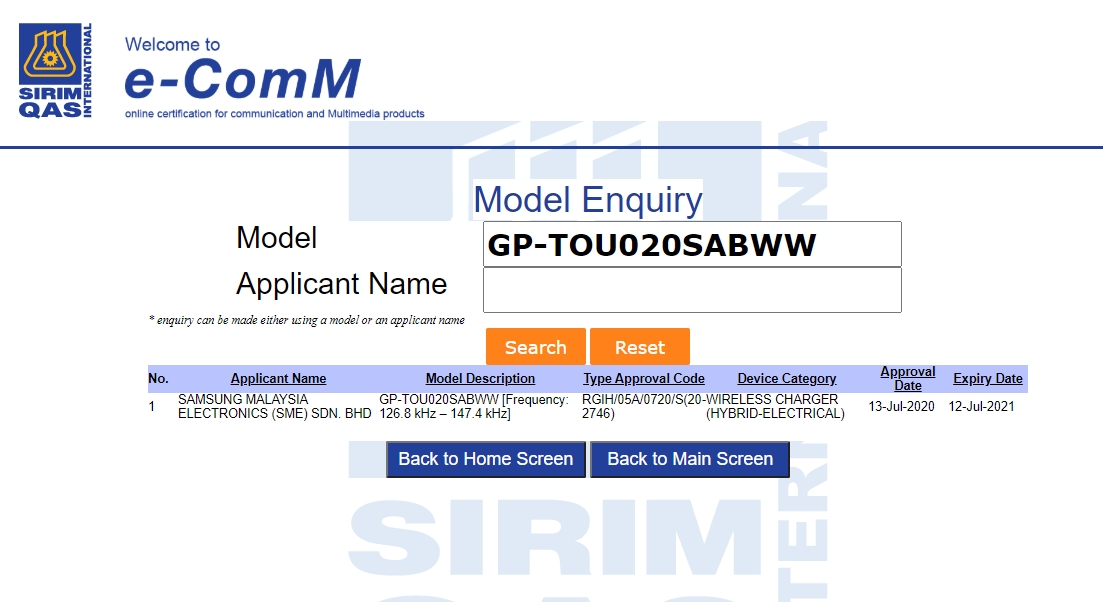Select the Samsung Malaysia Electronics applicant cell
The width and height of the screenshot is (1103, 602).
pyautogui.click(x=274, y=406)
